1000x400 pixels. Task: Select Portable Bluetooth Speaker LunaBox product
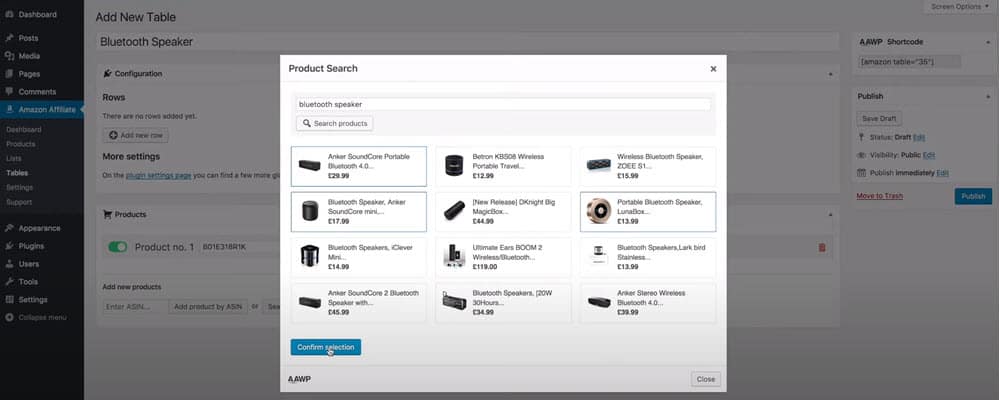point(648,212)
